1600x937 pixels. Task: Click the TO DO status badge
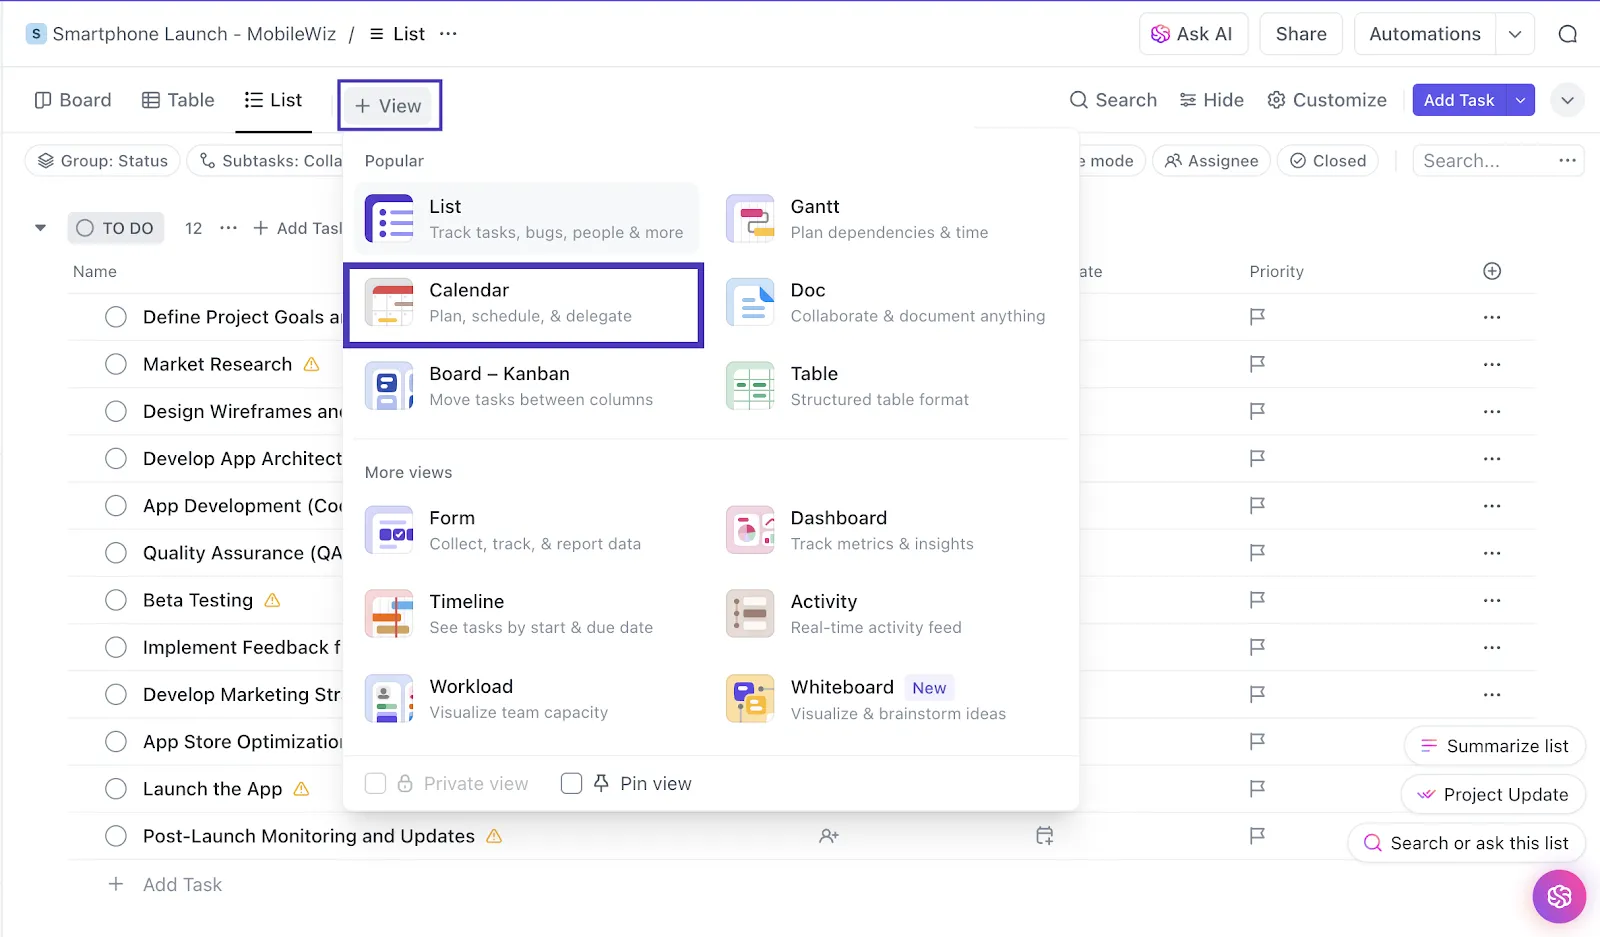(x=115, y=228)
